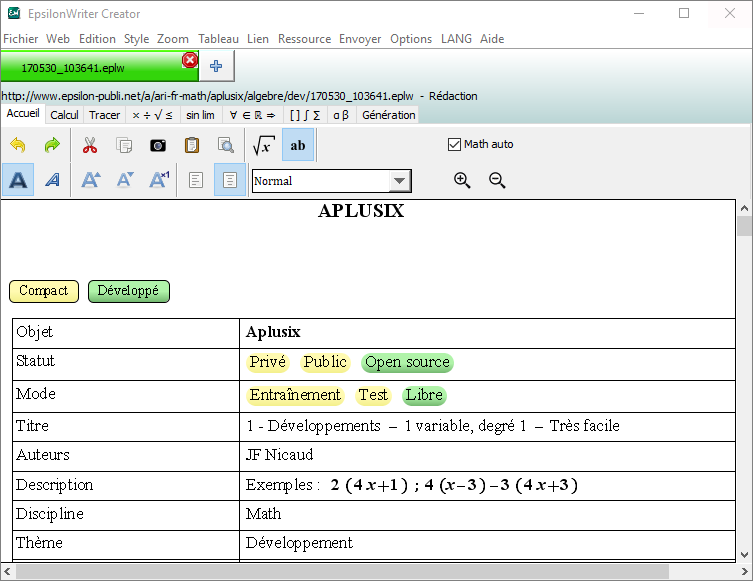
Task: Open the Aide menu
Action: pyautogui.click(x=492, y=39)
